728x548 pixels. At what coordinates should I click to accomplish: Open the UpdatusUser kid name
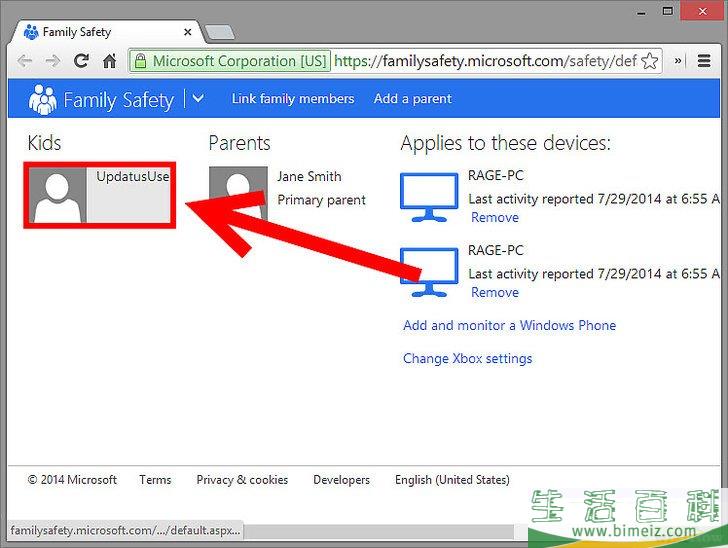[x=133, y=176]
